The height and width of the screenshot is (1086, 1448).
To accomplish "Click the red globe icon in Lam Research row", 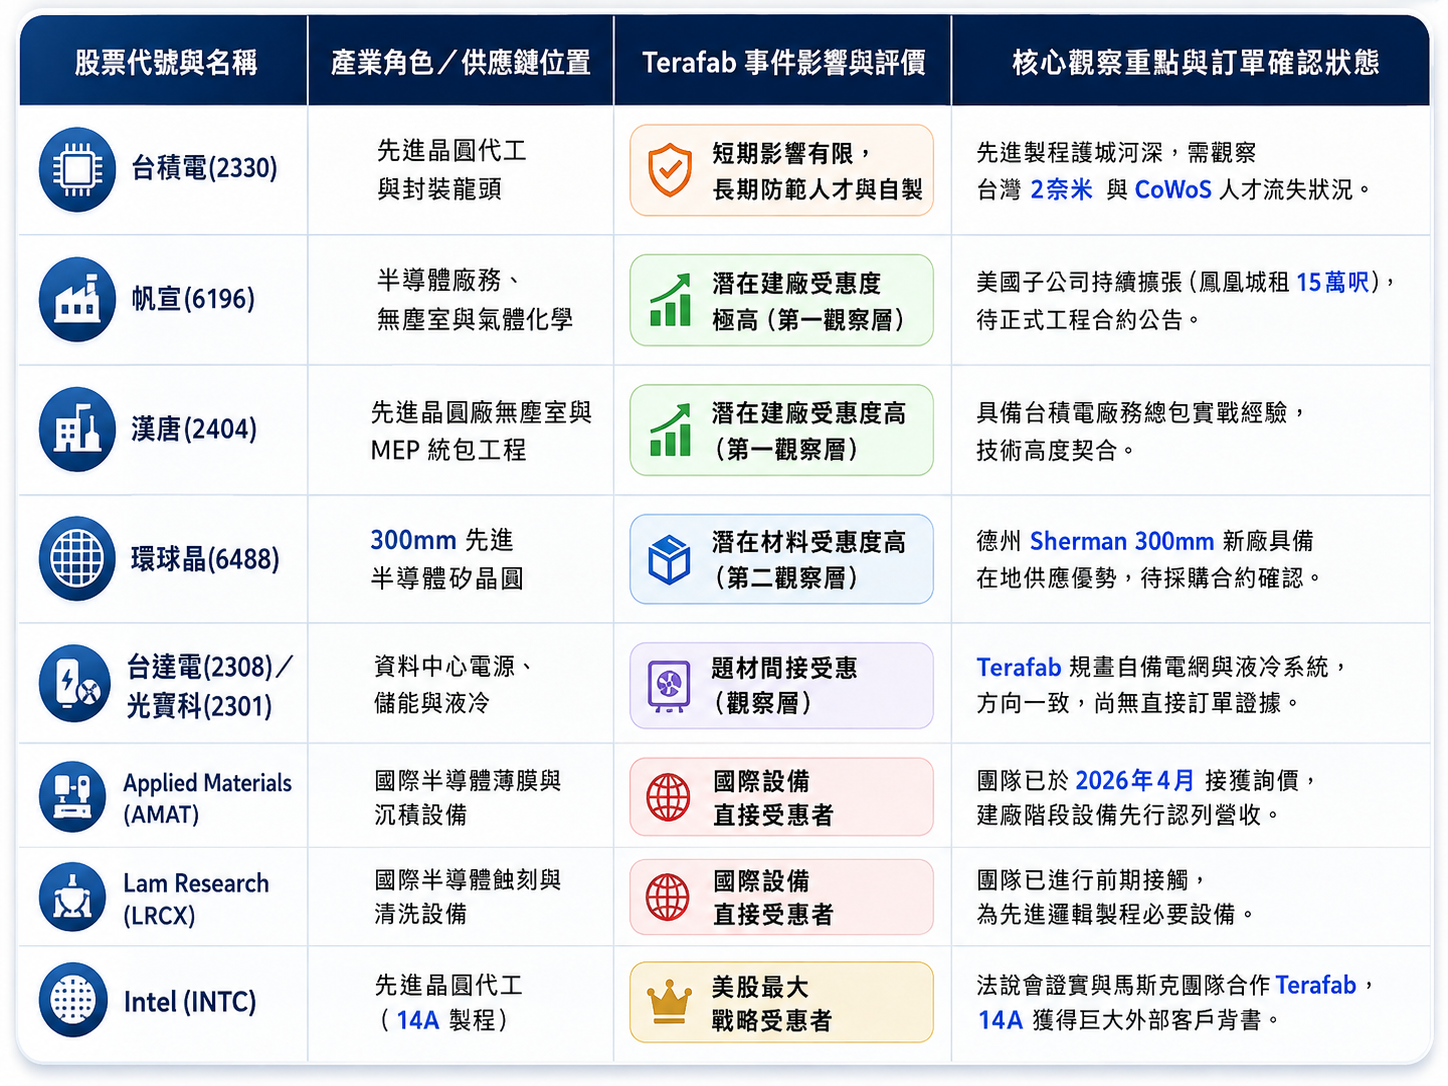I will tap(668, 897).
